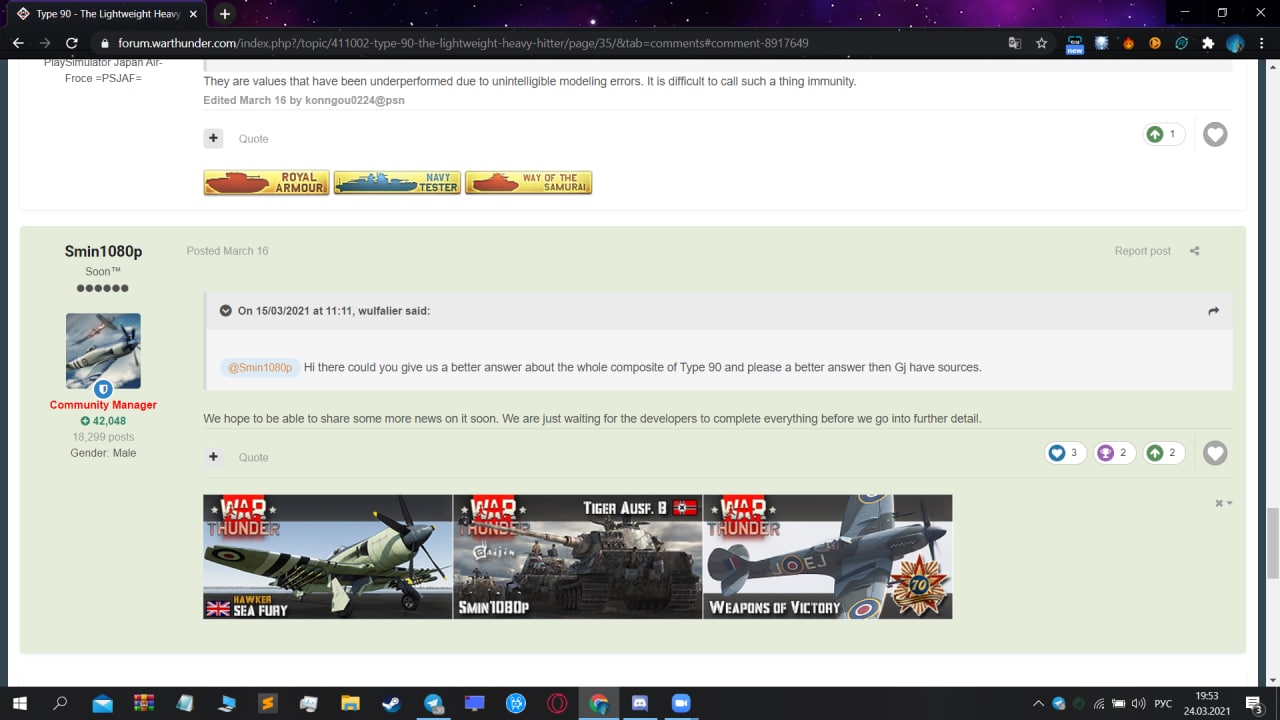Open the Chrome profile avatar
Viewport: 1280px width, 720px height.
1235,43
